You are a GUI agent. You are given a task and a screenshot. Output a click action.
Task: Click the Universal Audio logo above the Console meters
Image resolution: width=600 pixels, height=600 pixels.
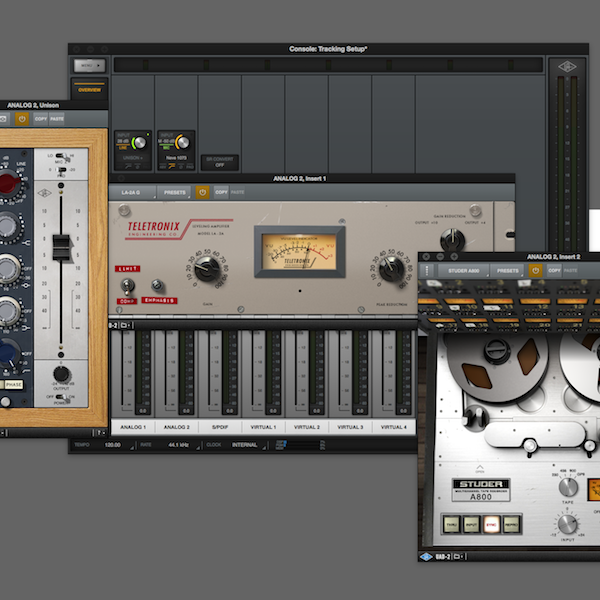(567, 67)
